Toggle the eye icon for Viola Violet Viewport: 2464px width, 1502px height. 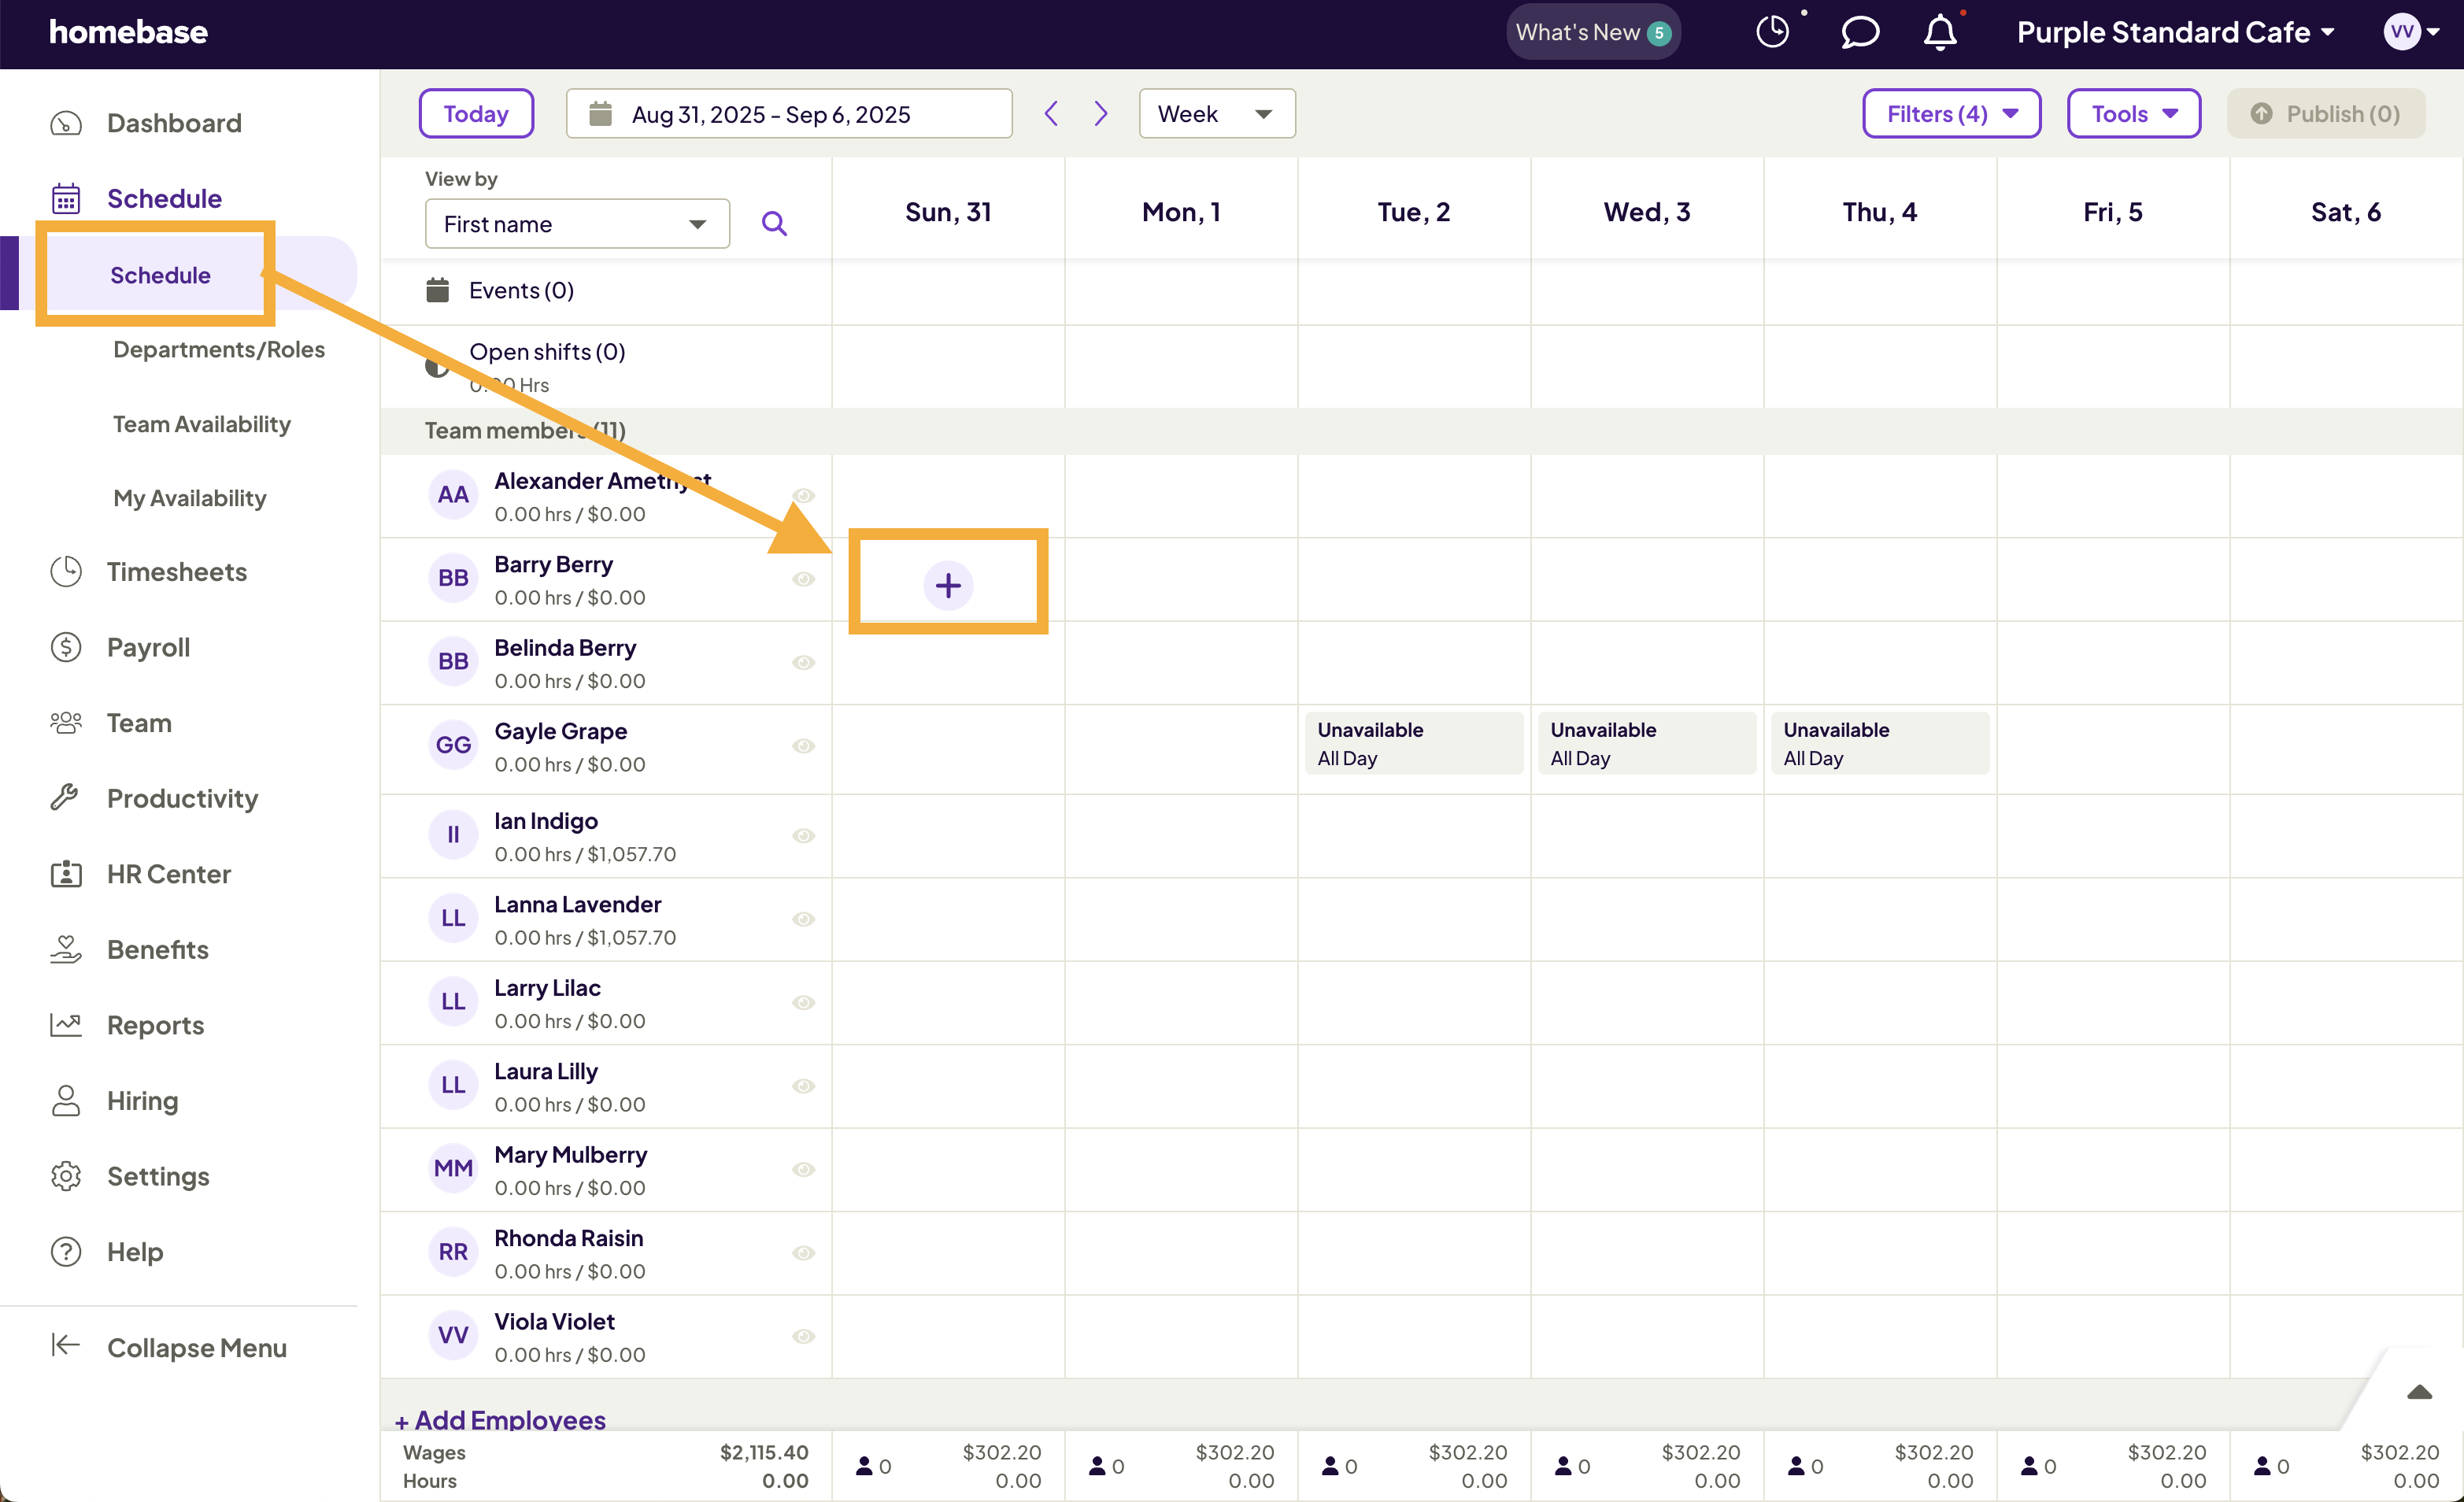(804, 1336)
